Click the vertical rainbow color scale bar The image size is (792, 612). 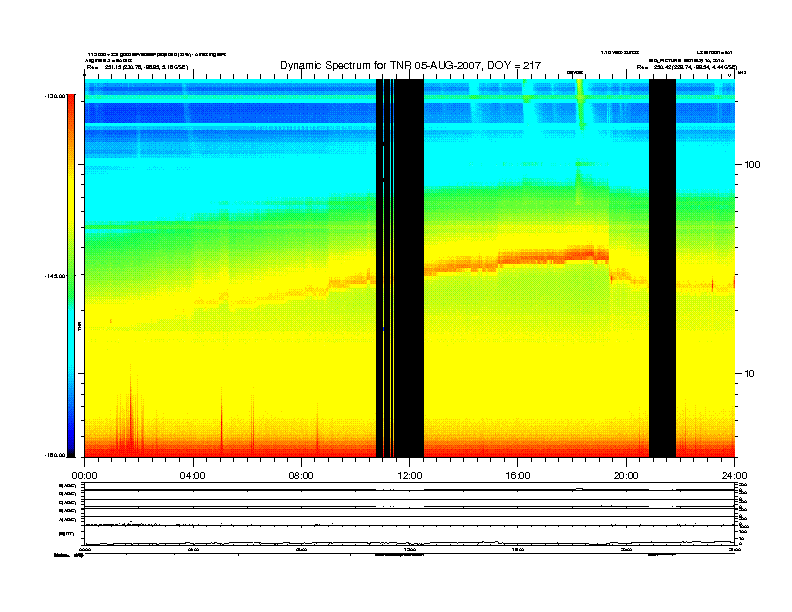click(71, 276)
